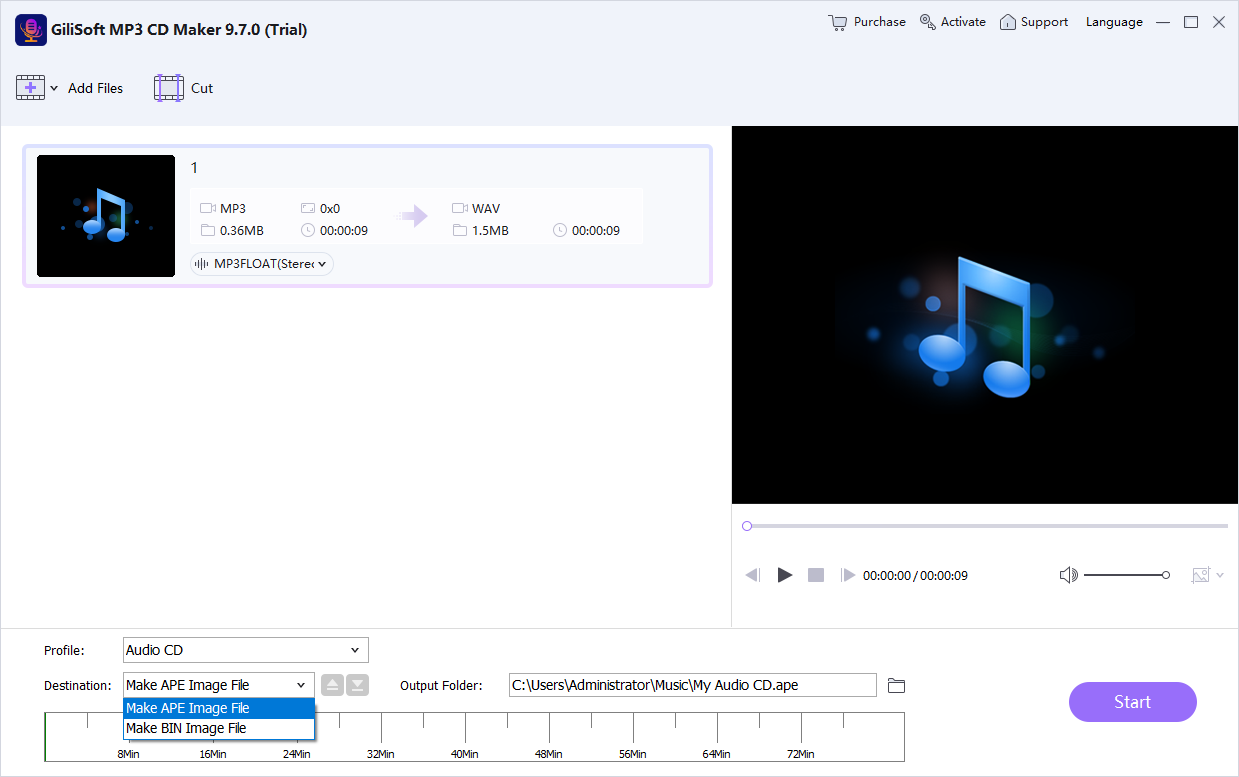
Task: Select the track 1 music thumbnail
Action: (106, 216)
